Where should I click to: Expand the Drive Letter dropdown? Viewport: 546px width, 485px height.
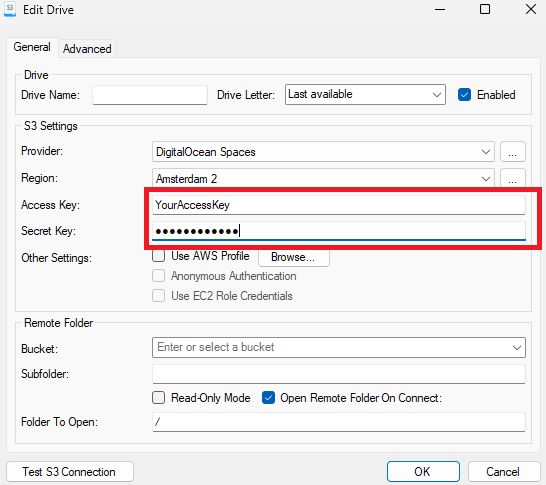(365, 94)
